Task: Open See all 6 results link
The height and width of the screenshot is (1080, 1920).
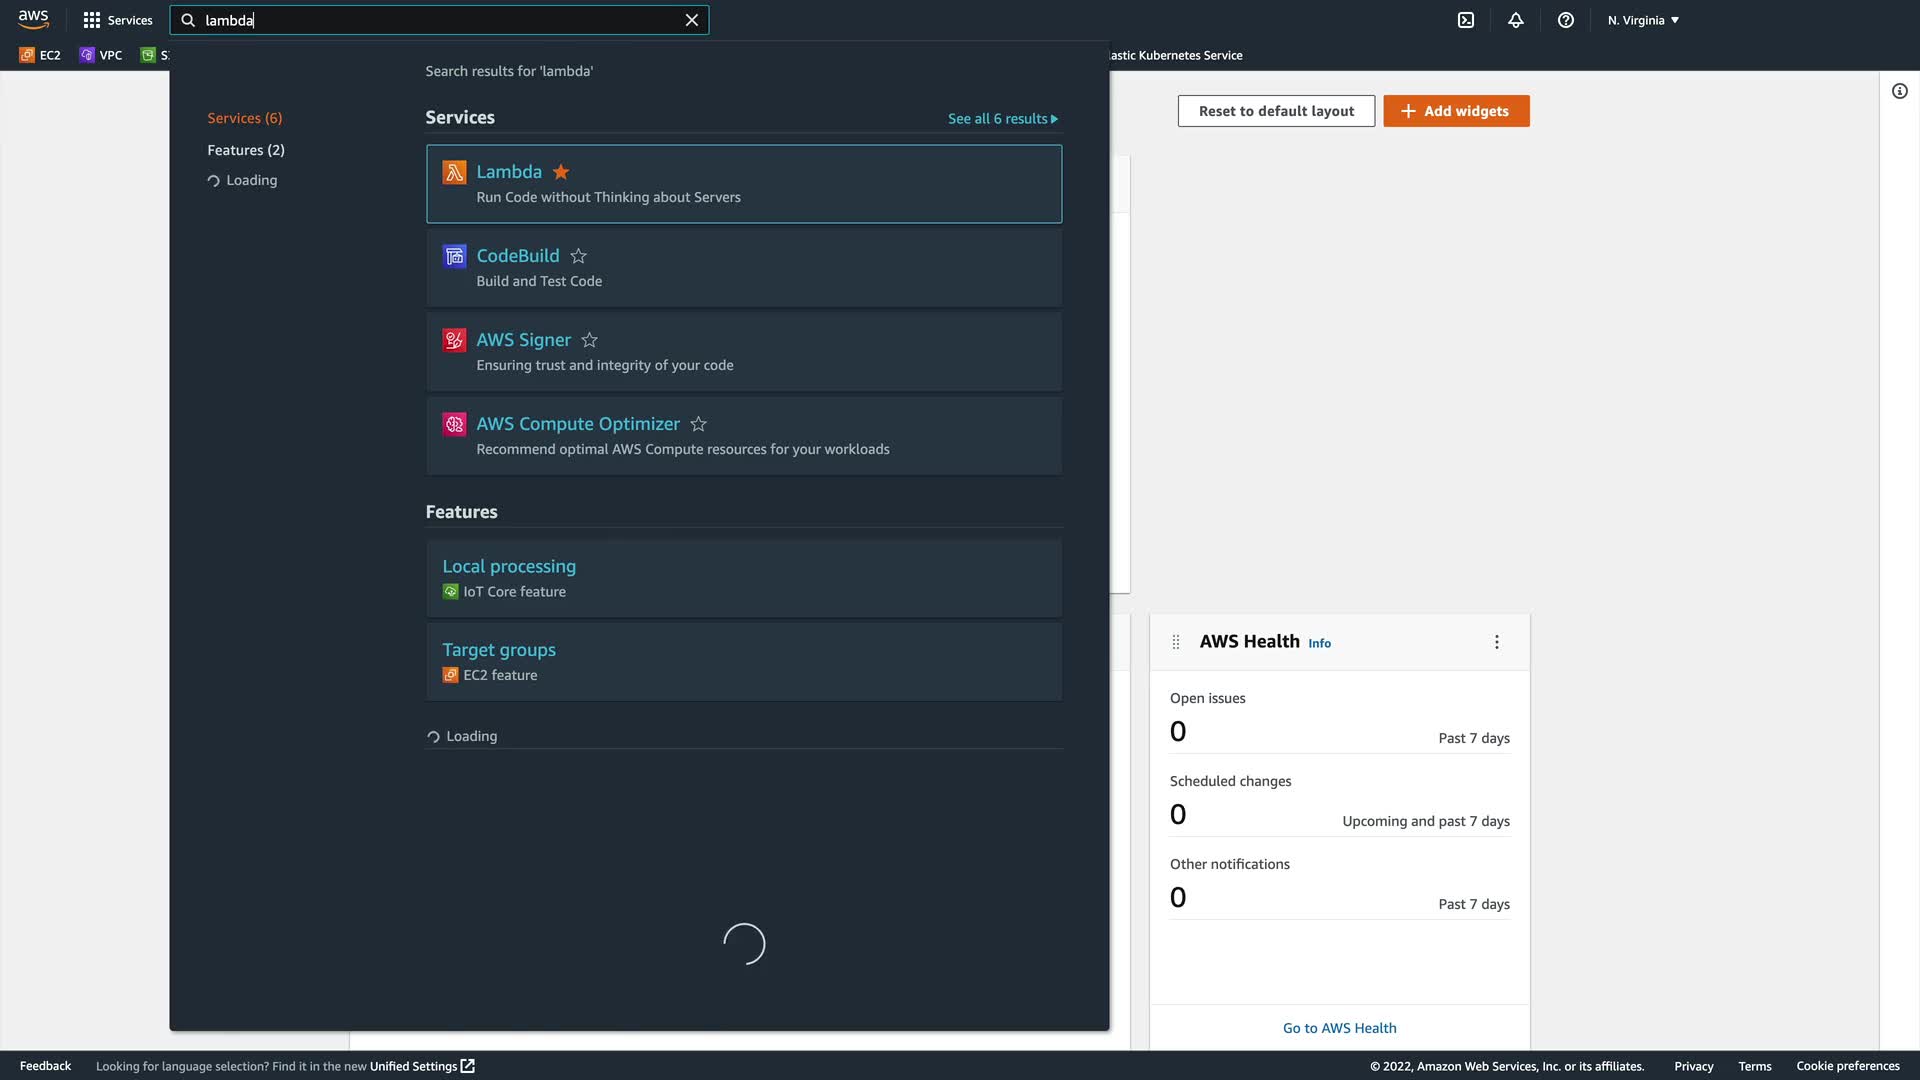Action: [x=1002, y=118]
